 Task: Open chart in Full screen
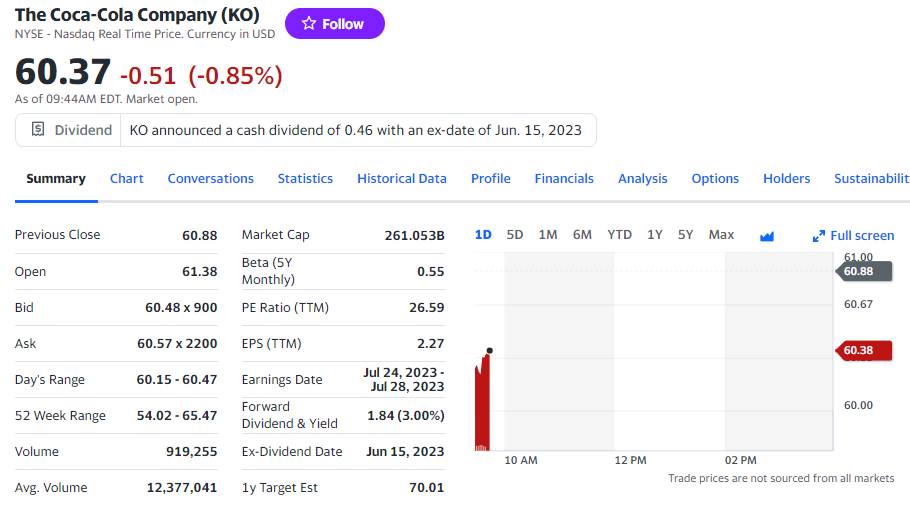pos(854,236)
